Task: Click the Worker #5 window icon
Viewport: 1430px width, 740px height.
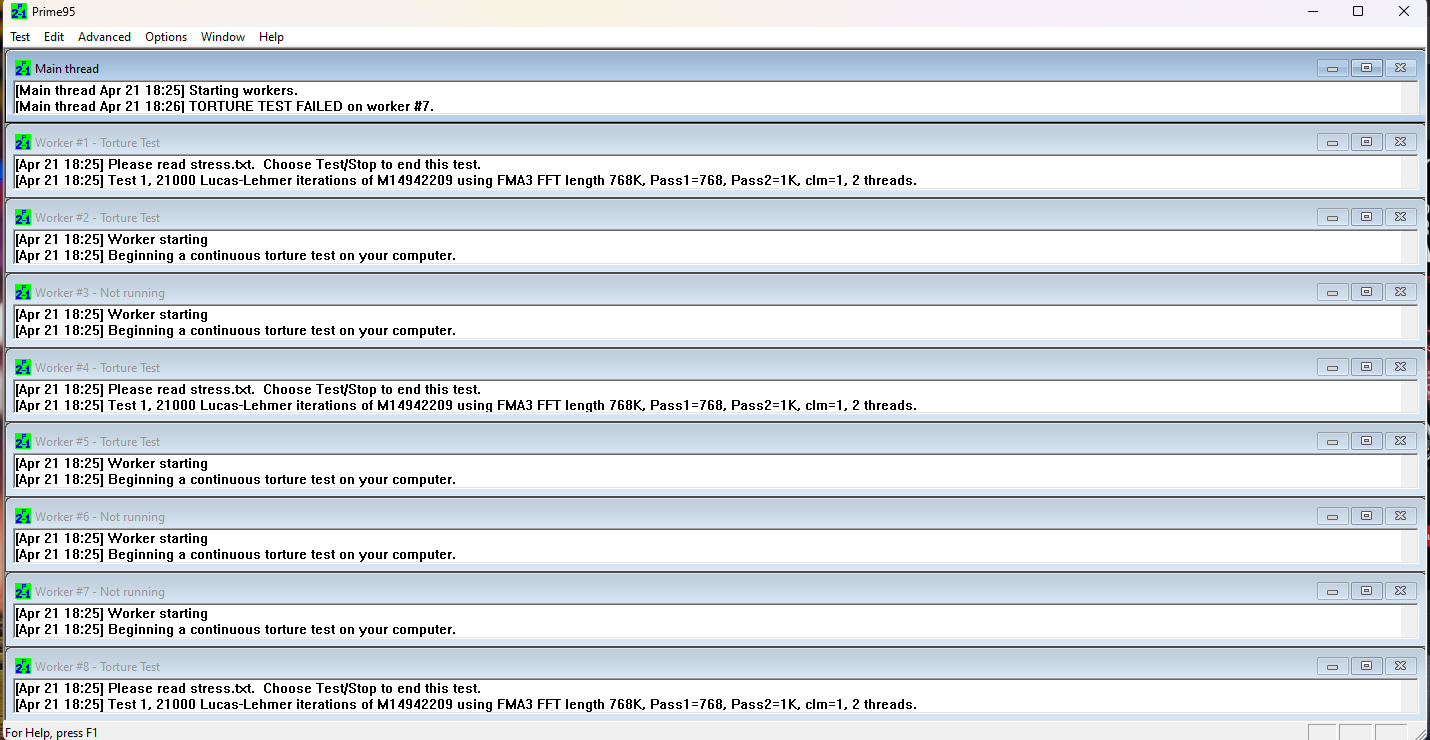Action: 23,441
